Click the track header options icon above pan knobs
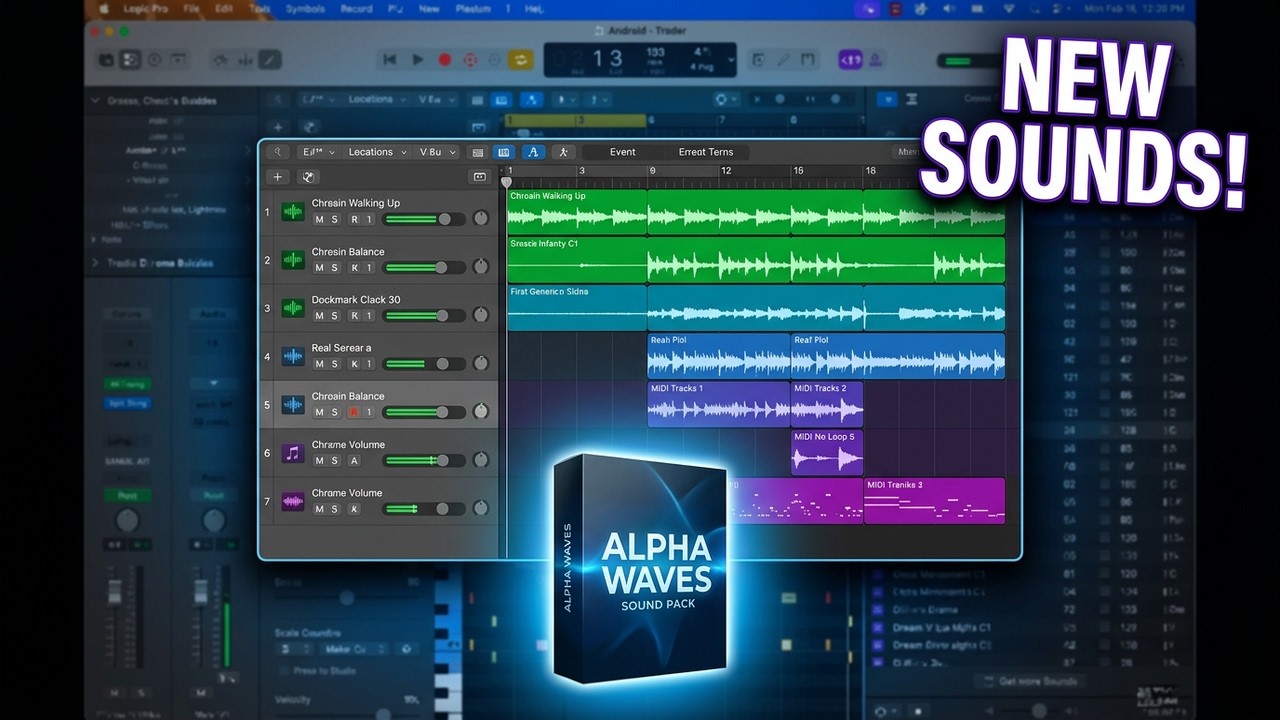This screenshot has height=720, width=1280. coord(479,177)
